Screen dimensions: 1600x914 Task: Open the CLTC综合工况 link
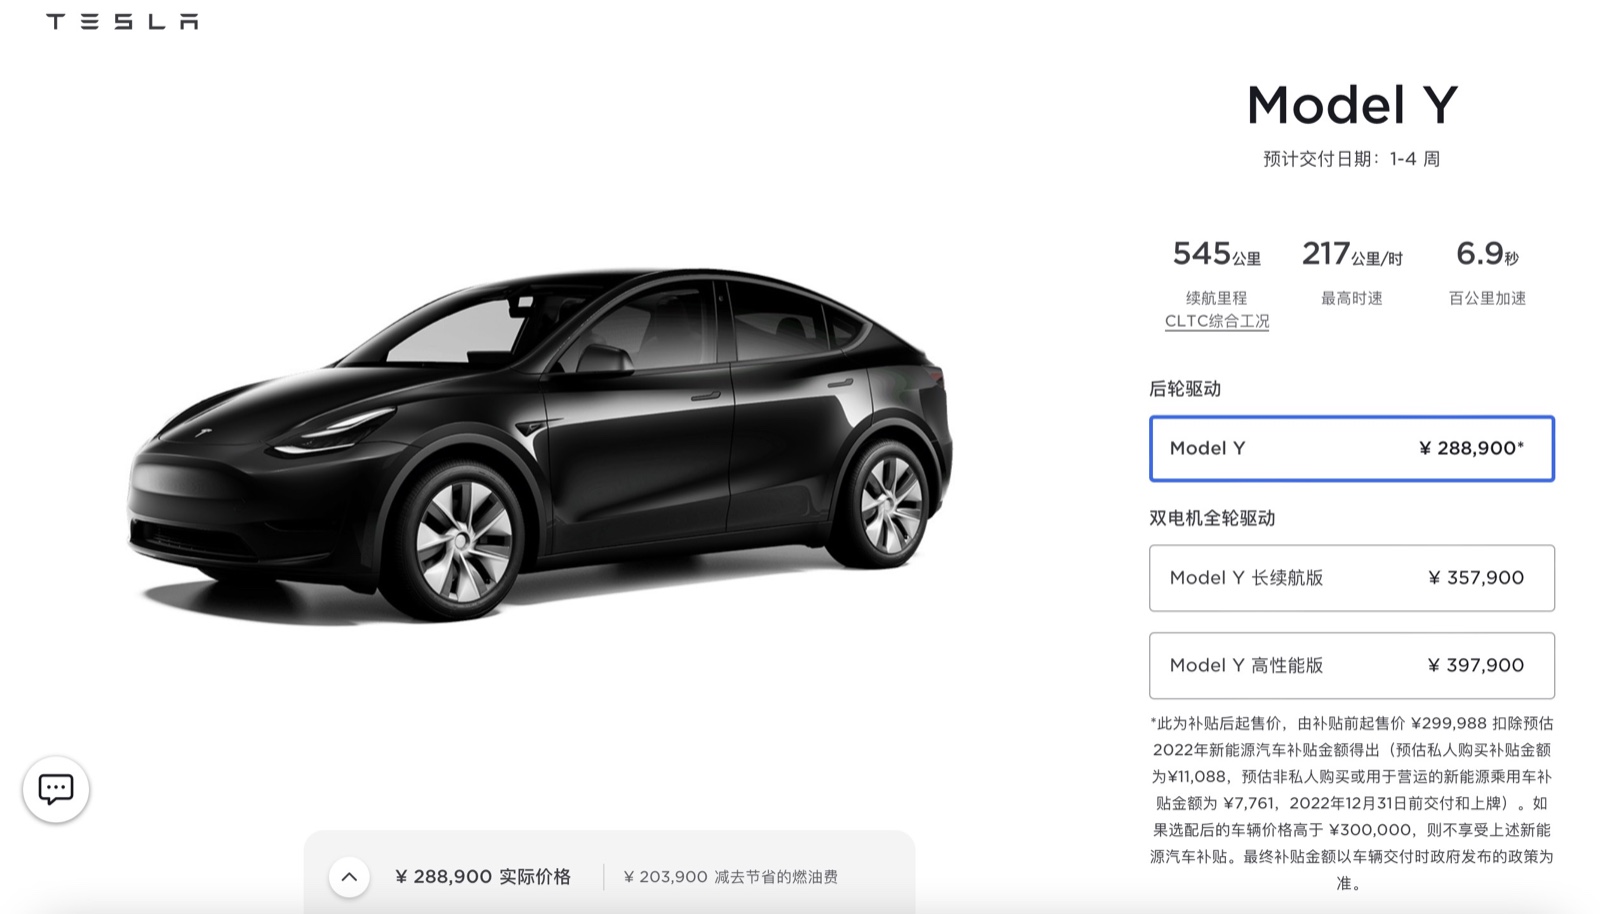point(1217,321)
